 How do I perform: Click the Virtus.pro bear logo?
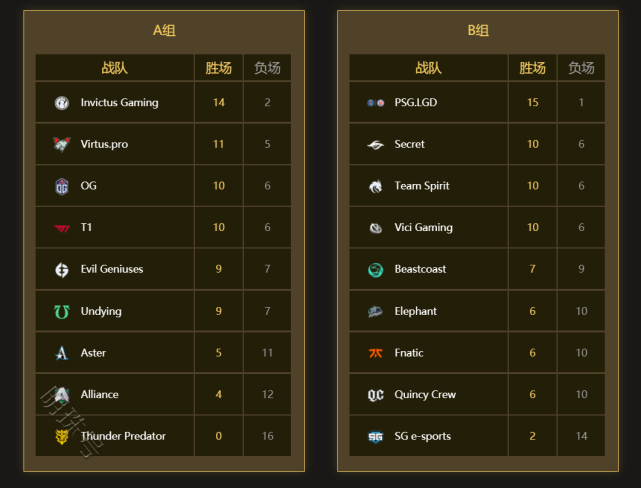click(62, 144)
